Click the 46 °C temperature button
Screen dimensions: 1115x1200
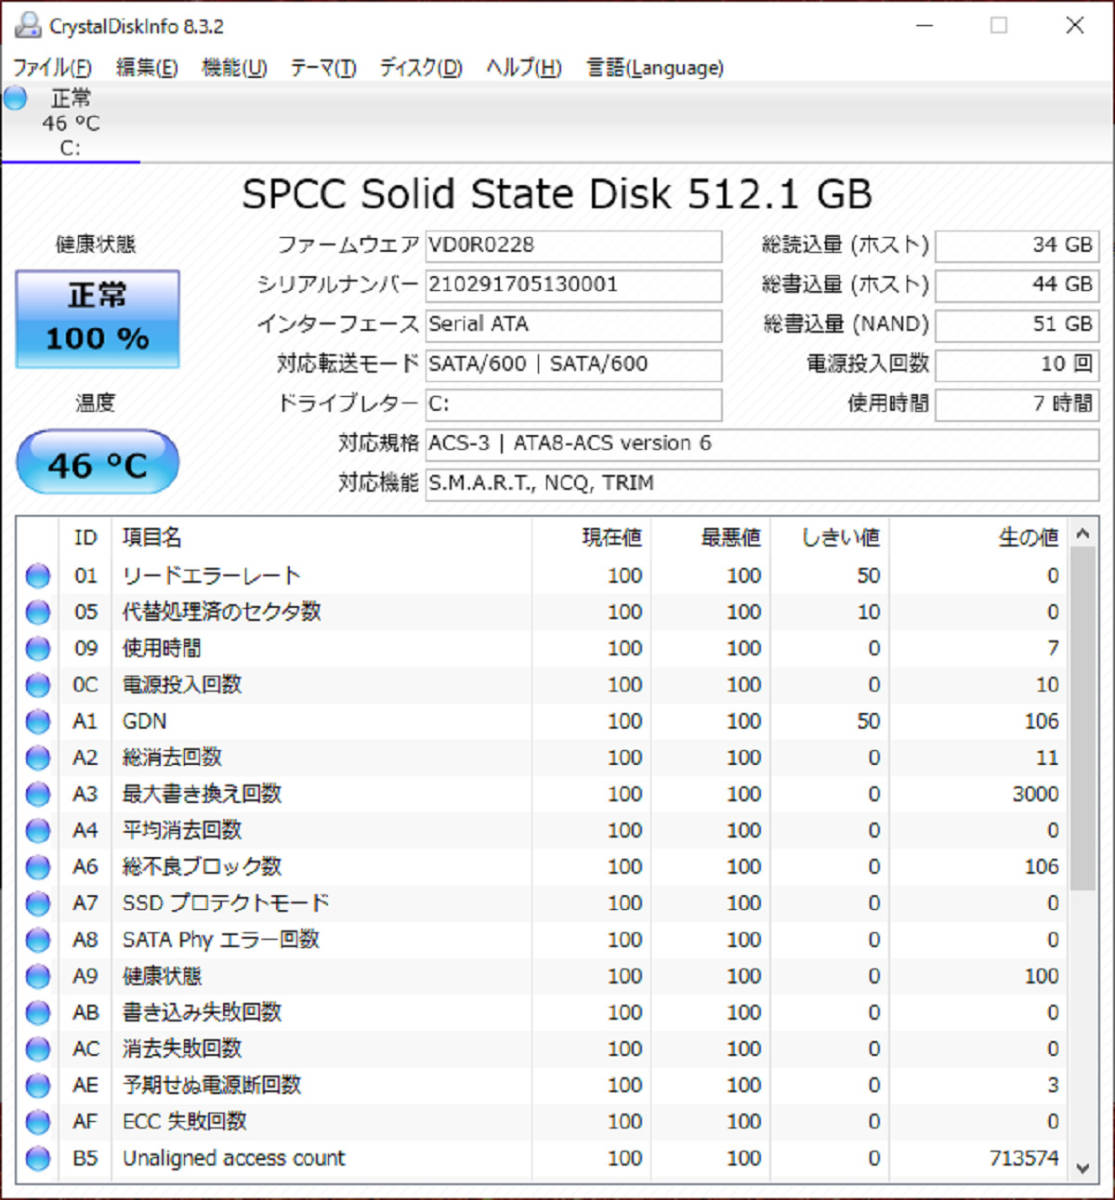(x=98, y=463)
